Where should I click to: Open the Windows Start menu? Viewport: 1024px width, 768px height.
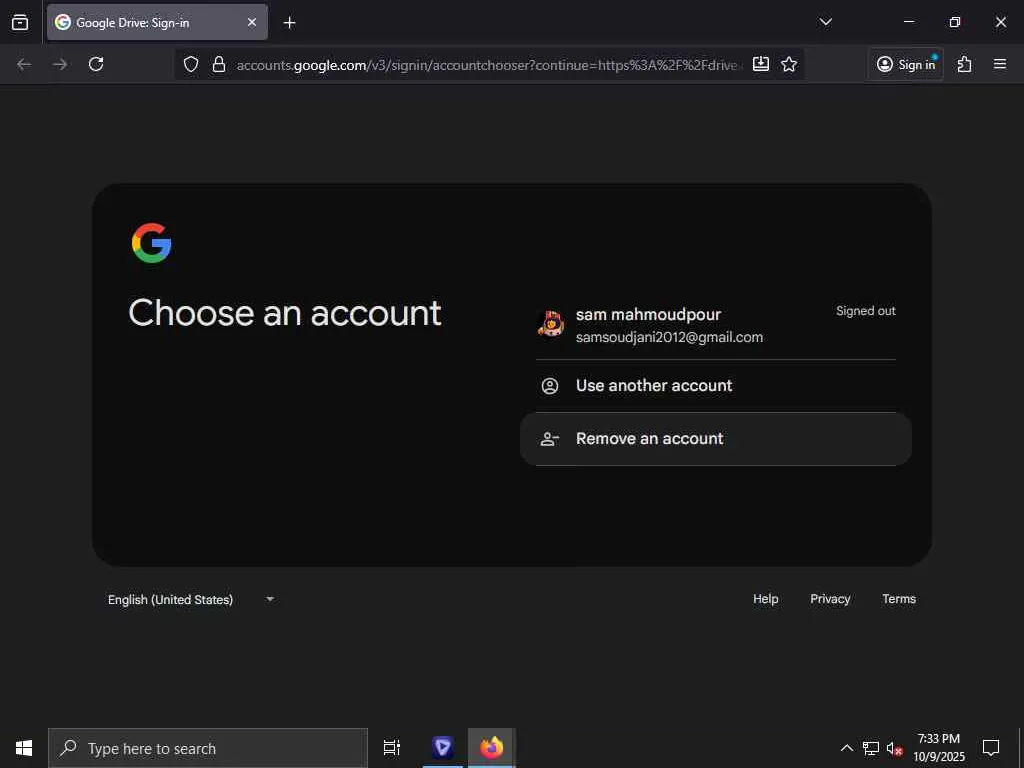pyautogui.click(x=24, y=748)
